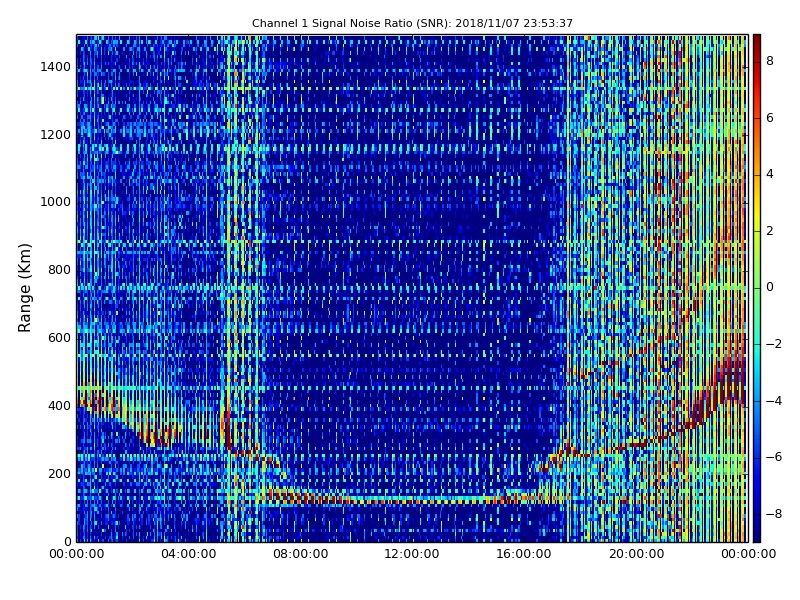Click the 600 tick label on the range axis
Image resolution: width=800 pixels, height=600 pixels.
tap(59, 338)
